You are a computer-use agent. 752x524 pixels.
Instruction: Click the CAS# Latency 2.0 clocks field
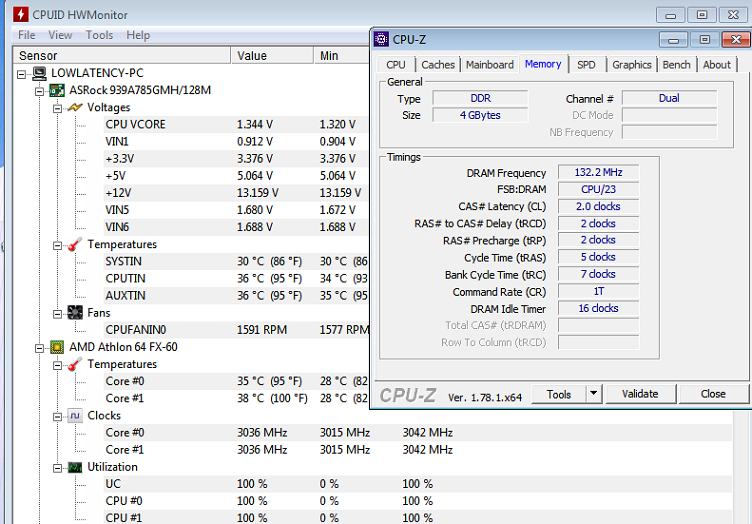(599, 207)
